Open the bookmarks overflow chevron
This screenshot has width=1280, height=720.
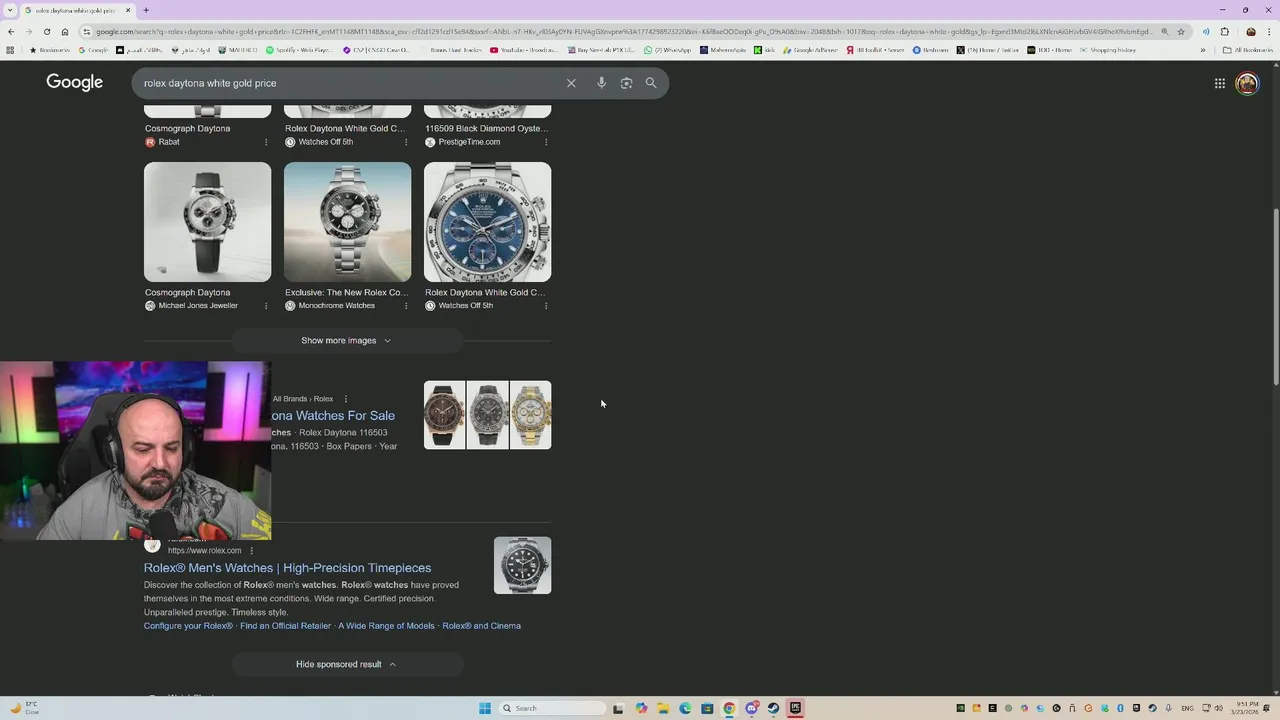click(1203, 50)
